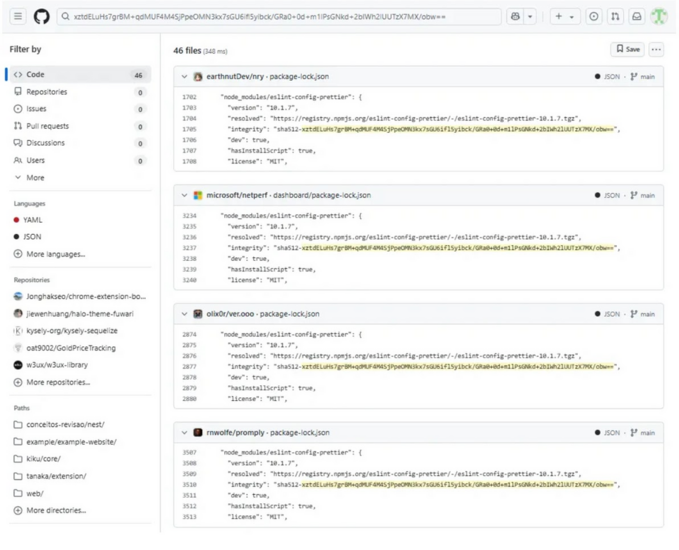Click line number 2877 in ver.ooo result
The width and height of the screenshot is (679, 550).
(189, 366)
